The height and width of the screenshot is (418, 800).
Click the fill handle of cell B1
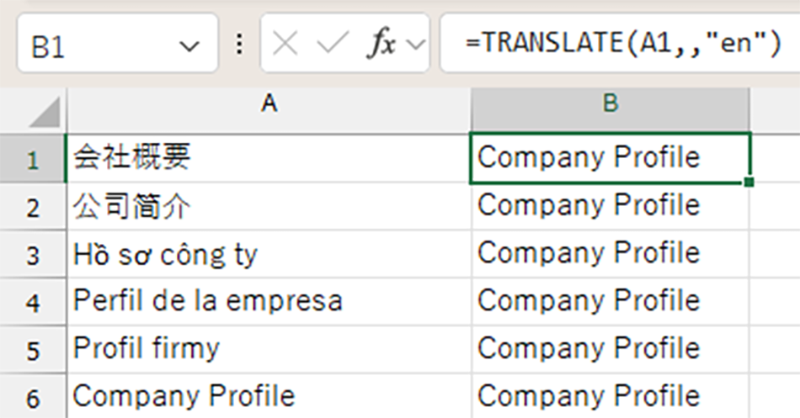[x=749, y=182]
